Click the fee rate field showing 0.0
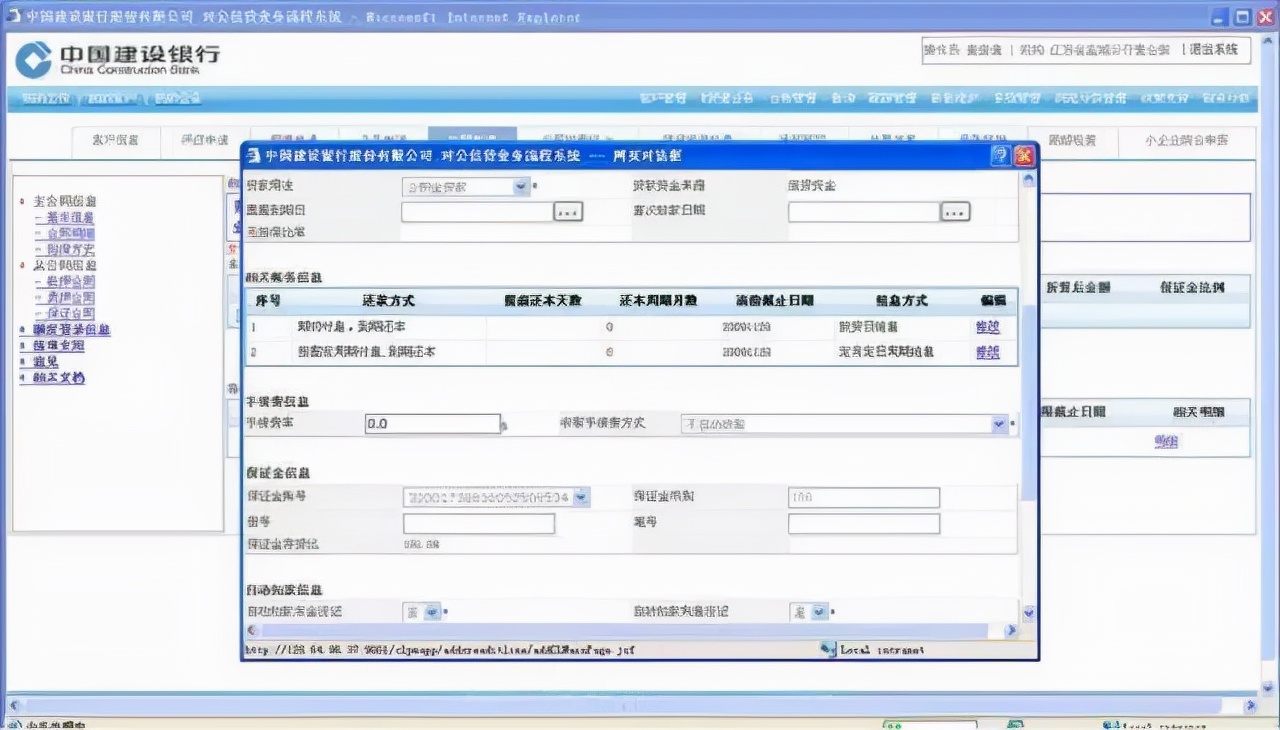Image resolution: width=1280 pixels, height=730 pixels. tap(432, 424)
